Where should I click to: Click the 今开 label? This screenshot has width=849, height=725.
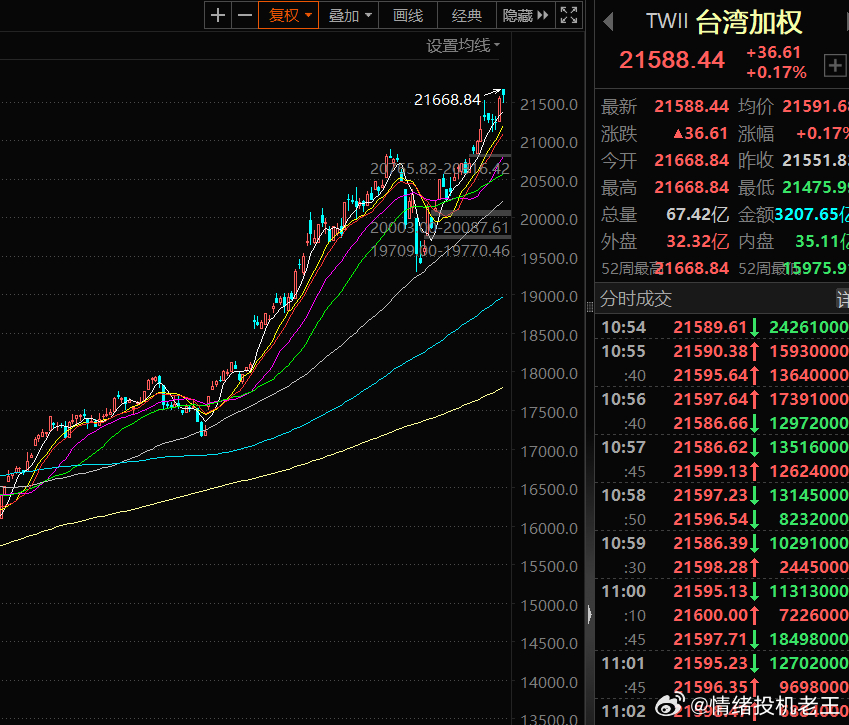pyautogui.click(x=619, y=161)
